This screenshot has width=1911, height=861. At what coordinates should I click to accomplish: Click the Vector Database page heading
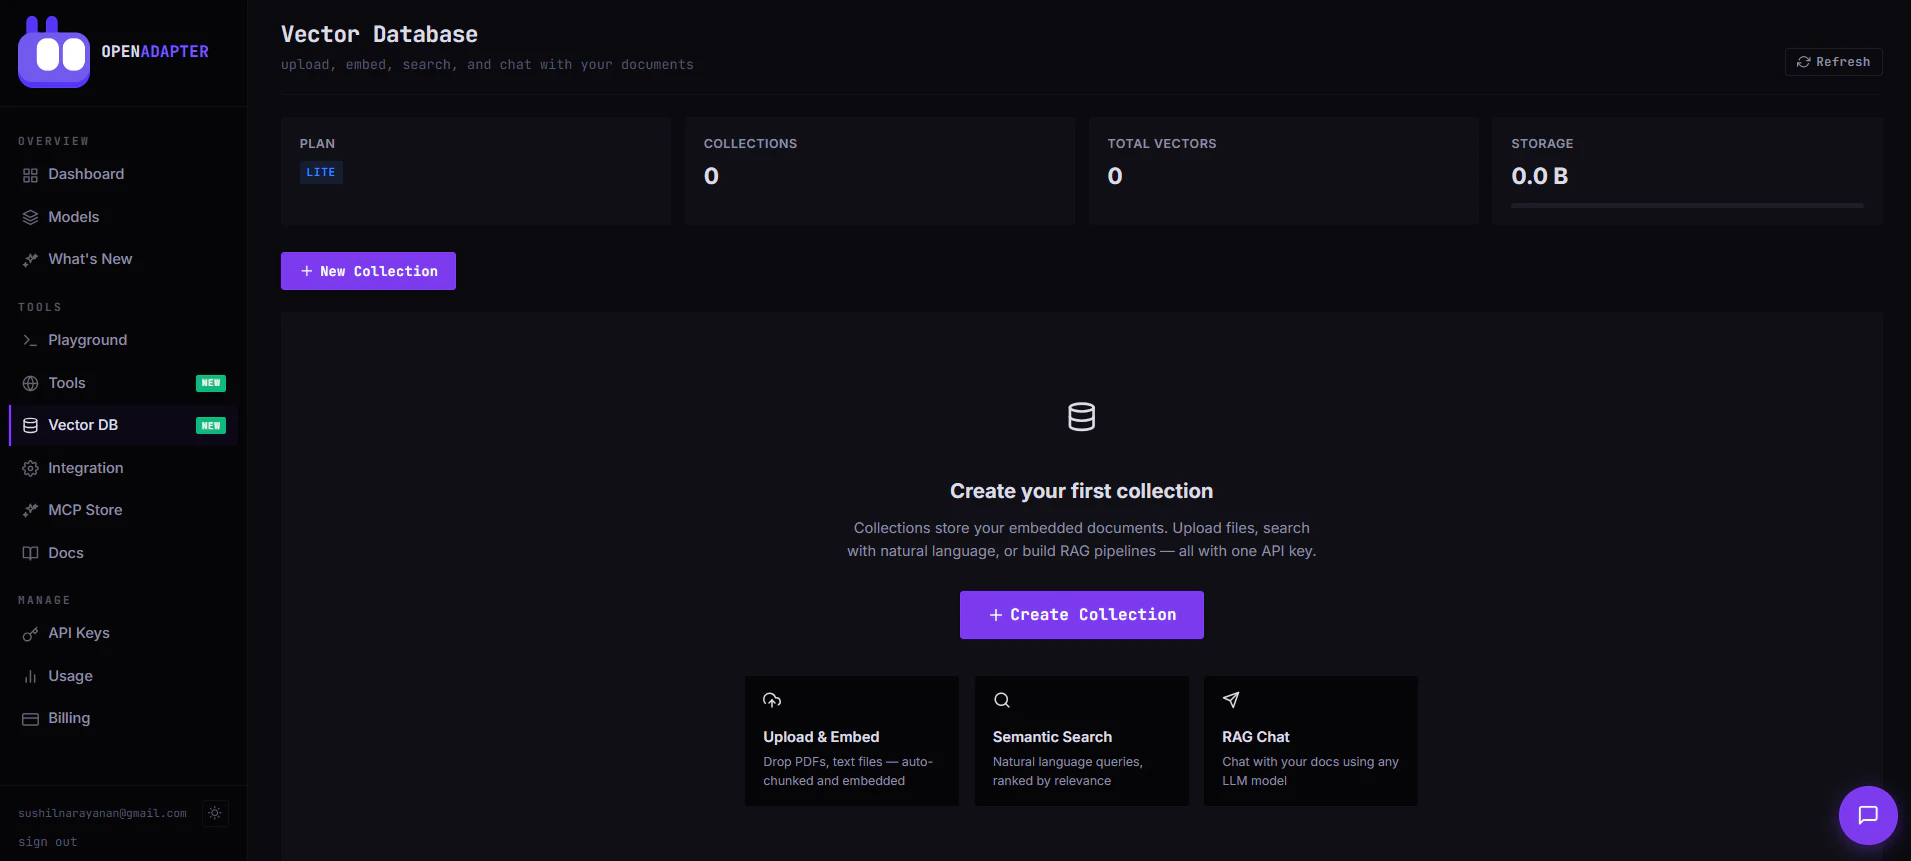379,34
